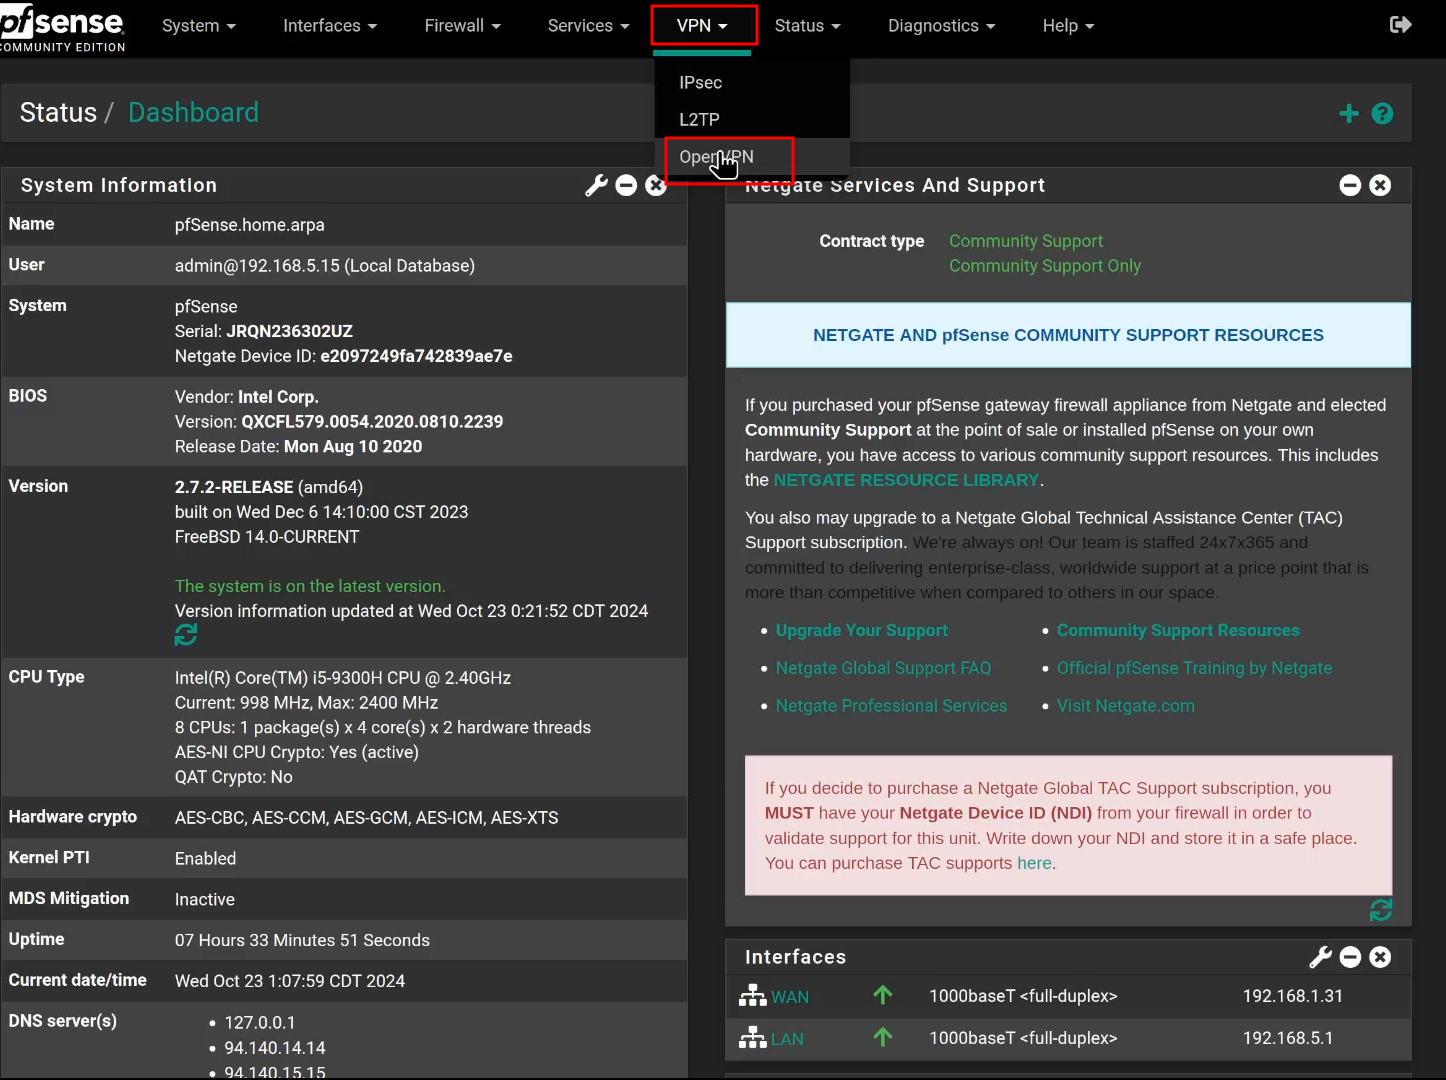The image size is (1446, 1080).
Task: Click the 2.7.2-RELEASE version text
Action: pyautogui.click(x=234, y=487)
